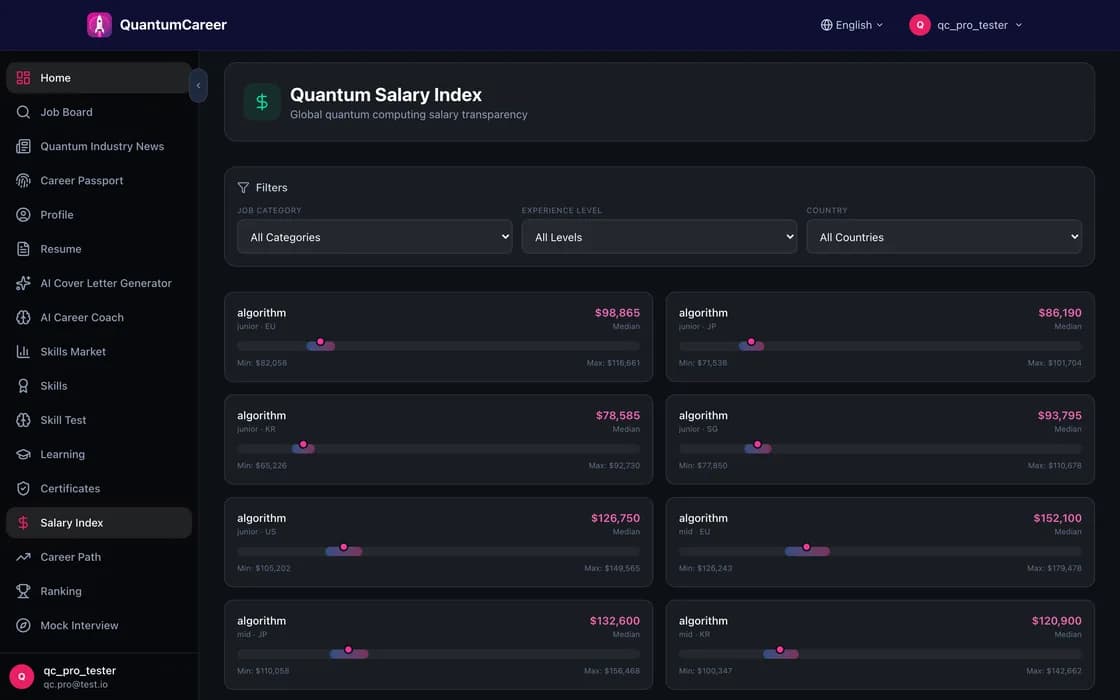The image size is (1120, 700).
Task: Open the English language selector
Action: 852,25
